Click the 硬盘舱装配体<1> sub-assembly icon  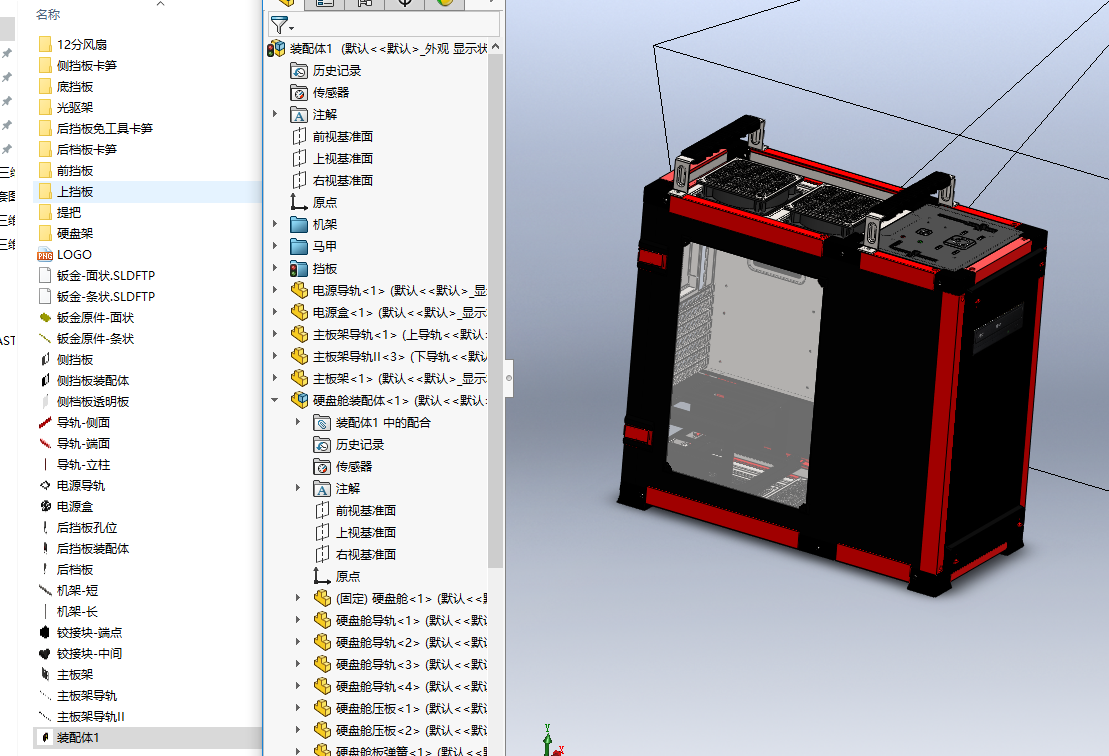(x=299, y=400)
